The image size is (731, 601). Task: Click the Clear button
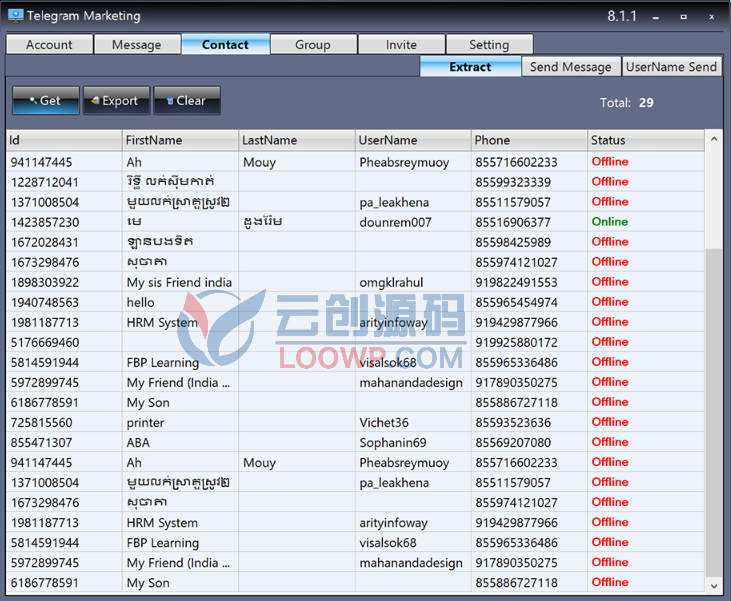pos(187,100)
